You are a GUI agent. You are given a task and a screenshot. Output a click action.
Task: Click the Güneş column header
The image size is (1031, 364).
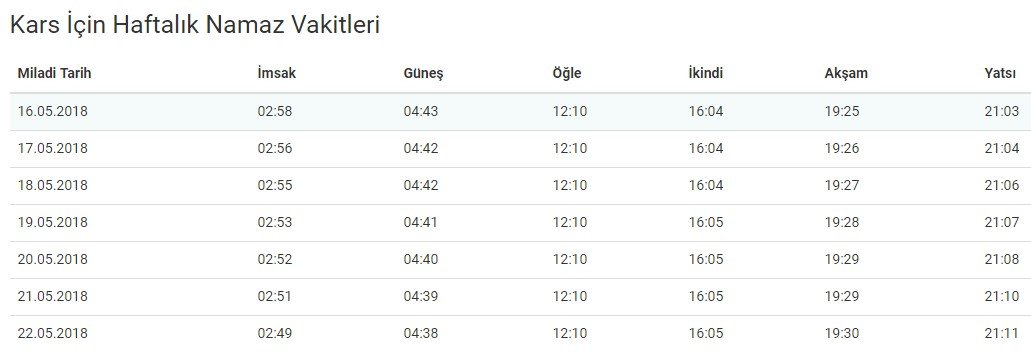pyautogui.click(x=423, y=74)
